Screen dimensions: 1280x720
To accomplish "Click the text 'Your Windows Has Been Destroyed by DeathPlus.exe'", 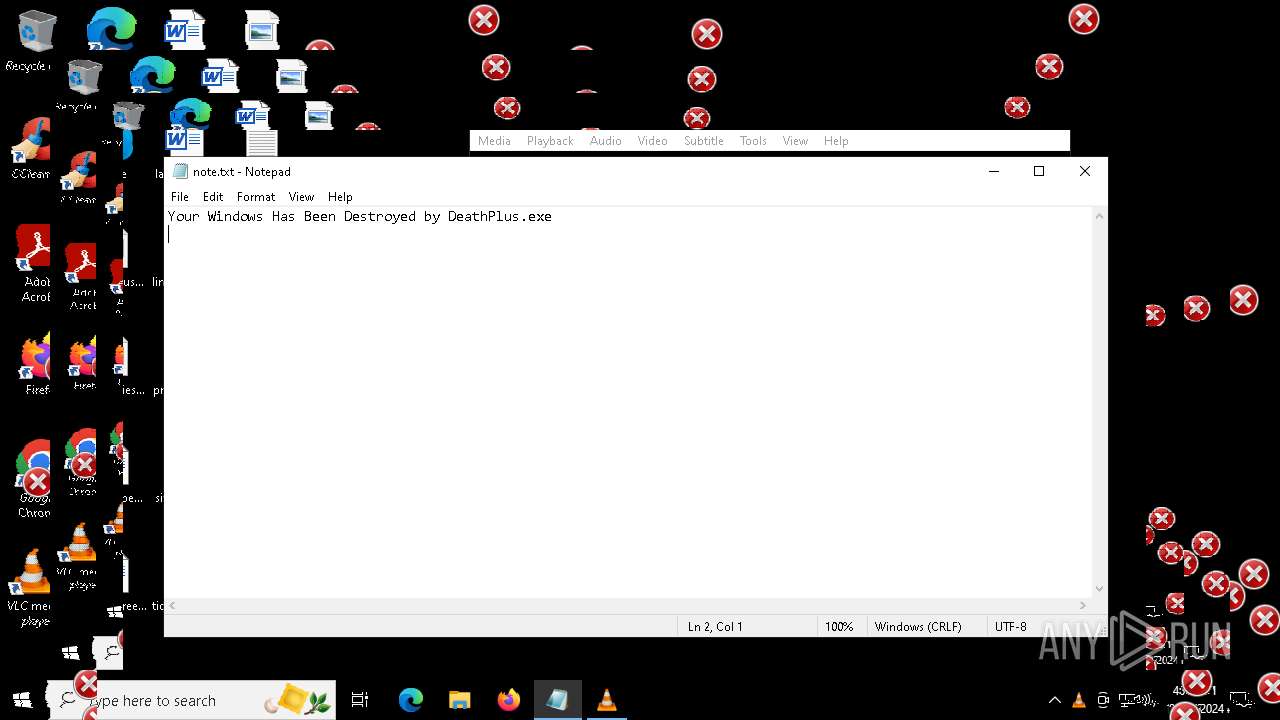I will point(360,216).
